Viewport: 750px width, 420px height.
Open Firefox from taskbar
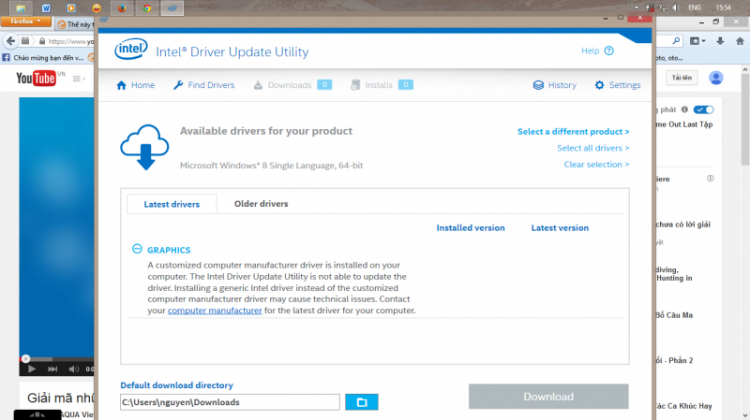tap(122, 8)
